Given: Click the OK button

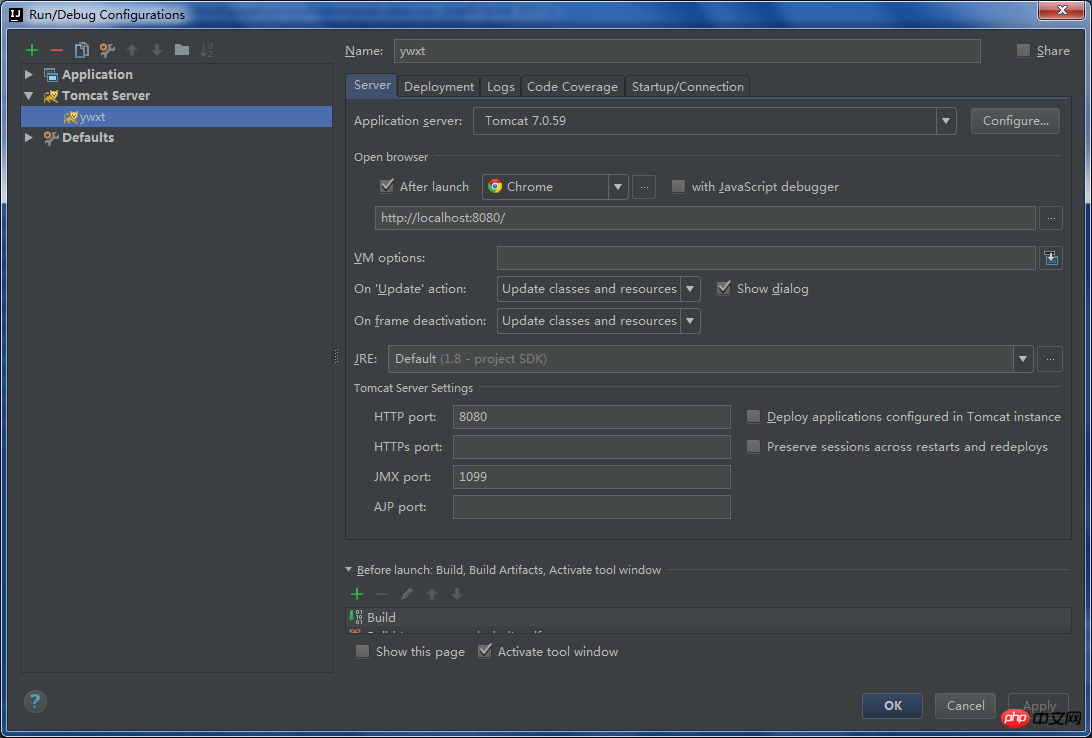Looking at the screenshot, I should pyautogui.click(x=892, y=705).
